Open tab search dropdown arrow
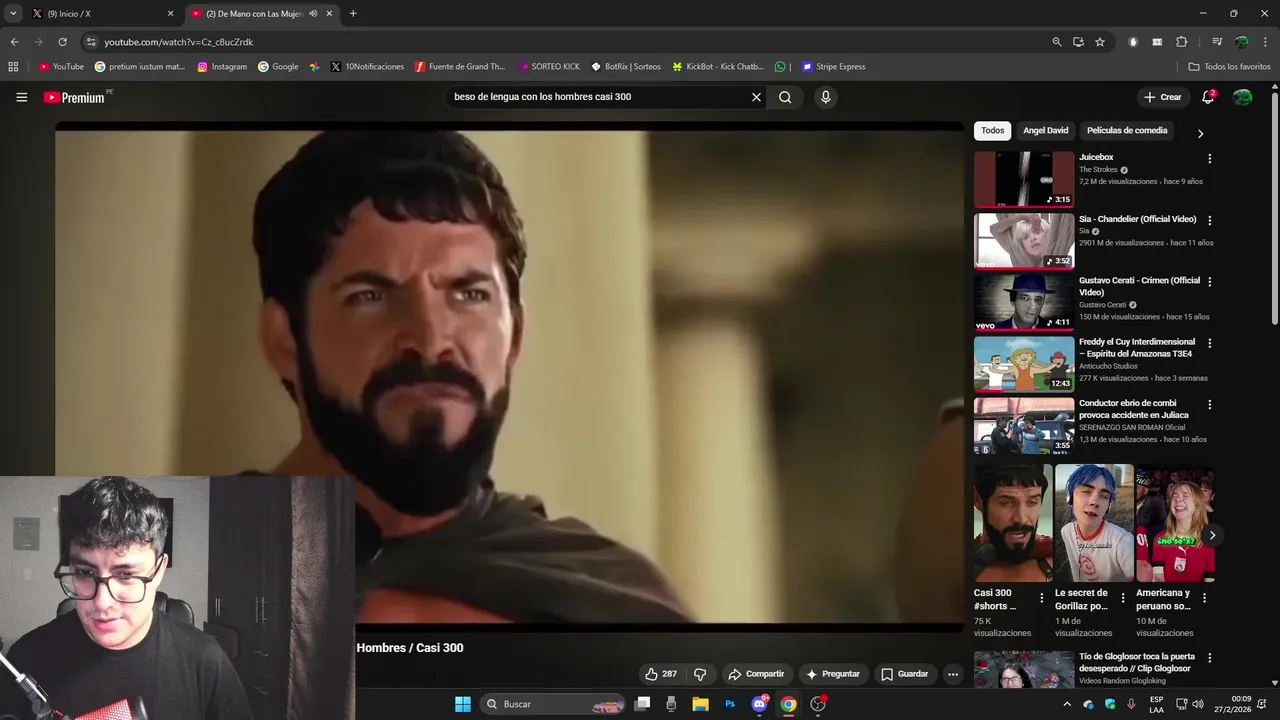1280x720 pixels. [x=13, y=14]
